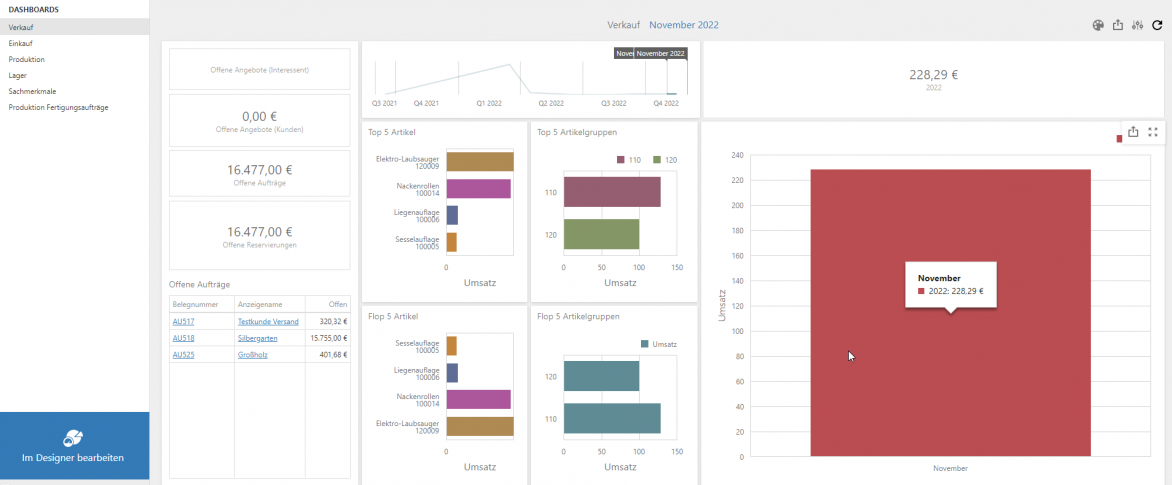The width and height of the screenshot is (1172, 485).
Task: Click the Q2 2022 label on range timeline
Action: (x=551, y=103)
